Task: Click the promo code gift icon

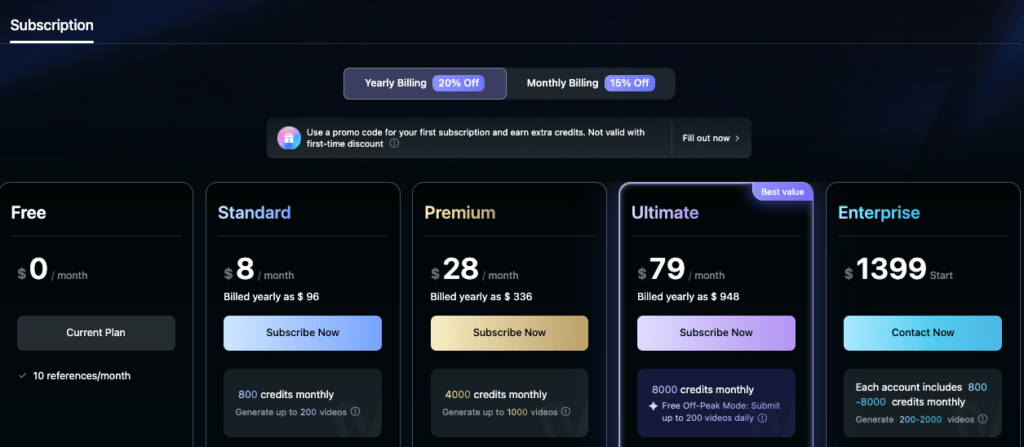Action: (289, 138)
